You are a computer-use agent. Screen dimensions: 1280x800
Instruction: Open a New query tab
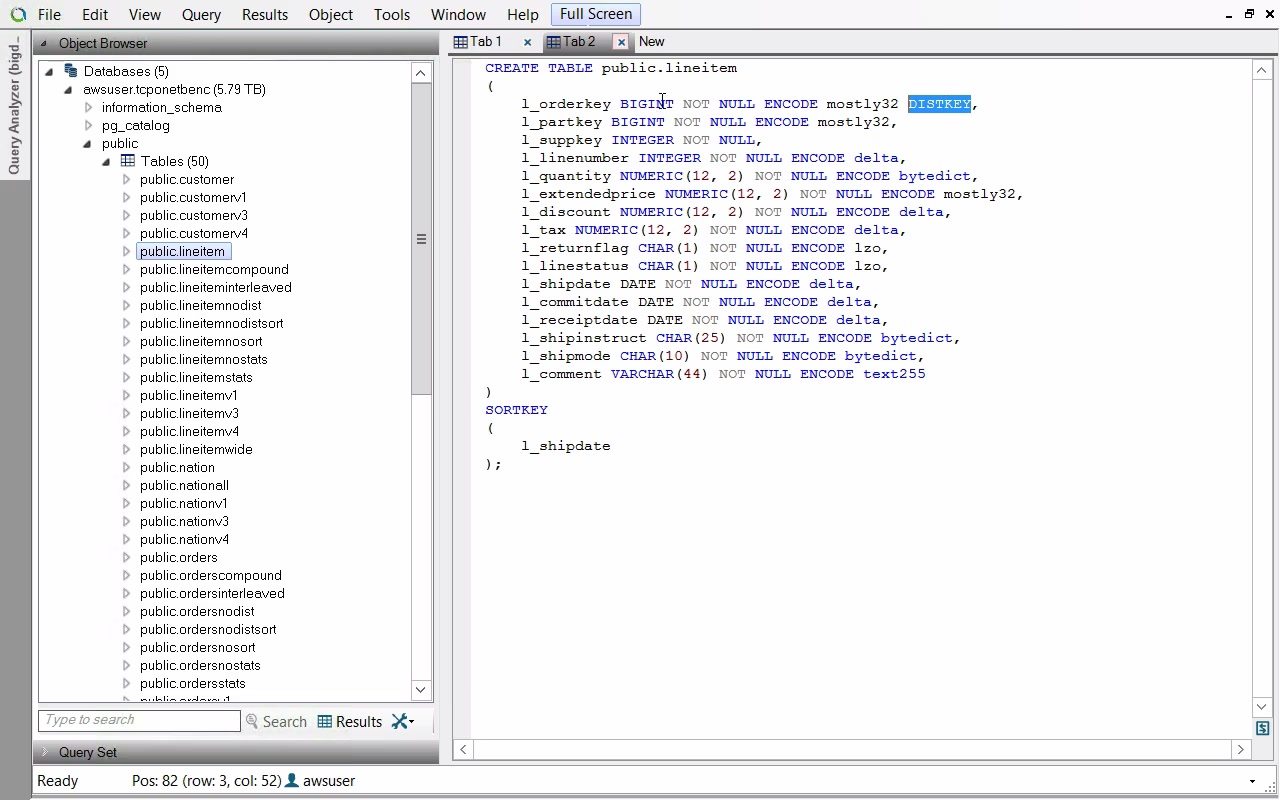651,42
